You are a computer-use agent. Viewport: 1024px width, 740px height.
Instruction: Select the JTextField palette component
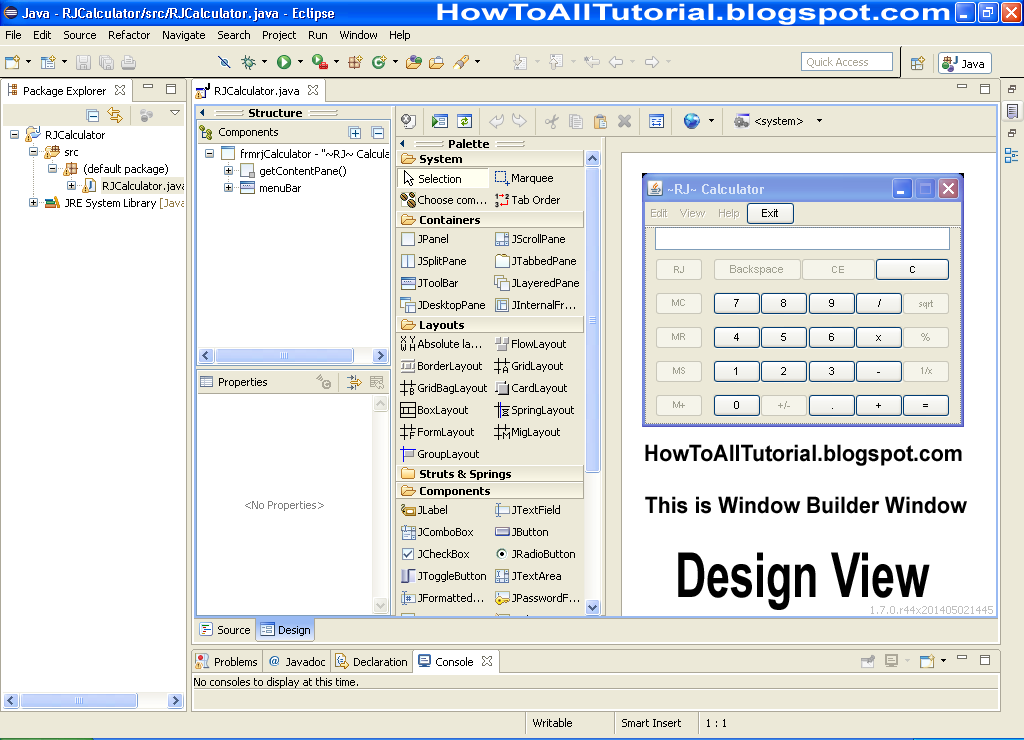[x=528, y=510]
